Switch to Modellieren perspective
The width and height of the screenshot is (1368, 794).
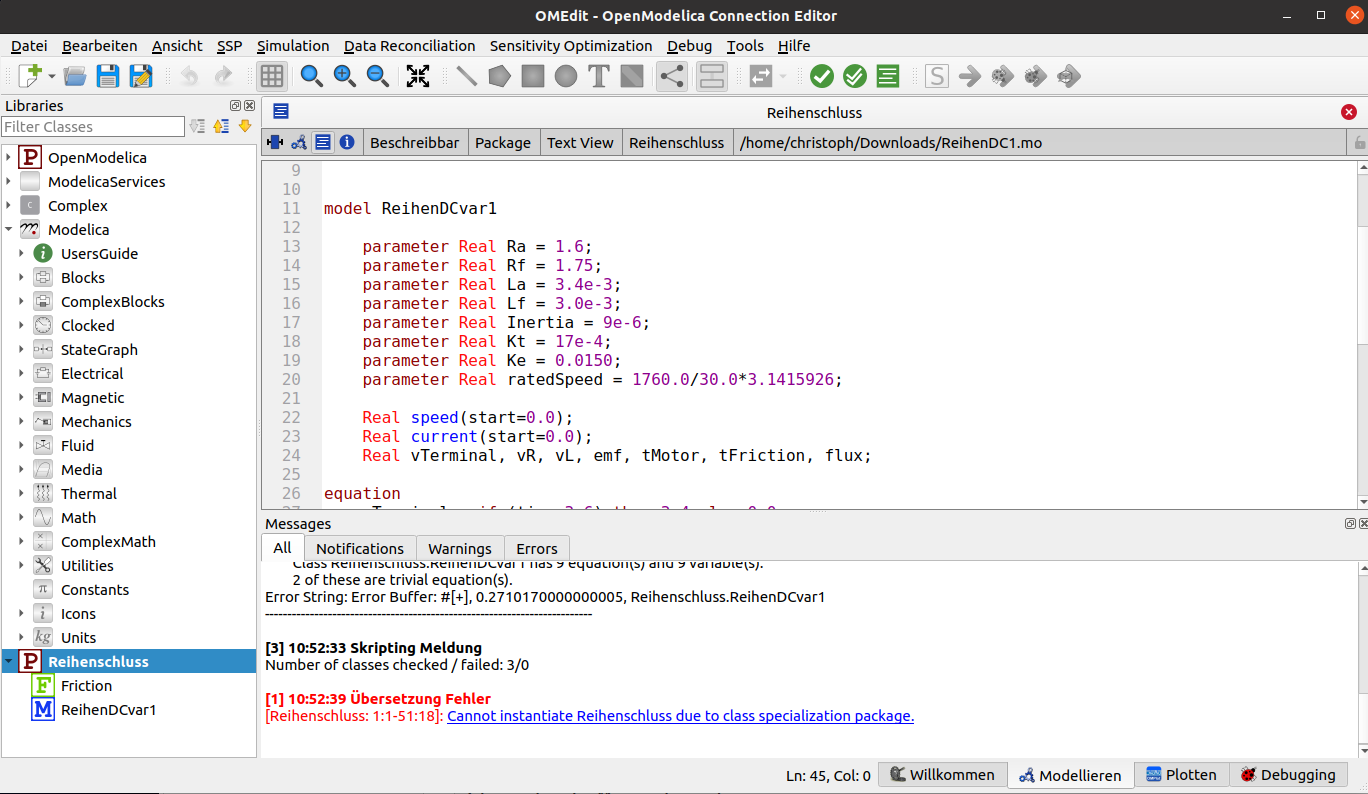coord(1070,775)
